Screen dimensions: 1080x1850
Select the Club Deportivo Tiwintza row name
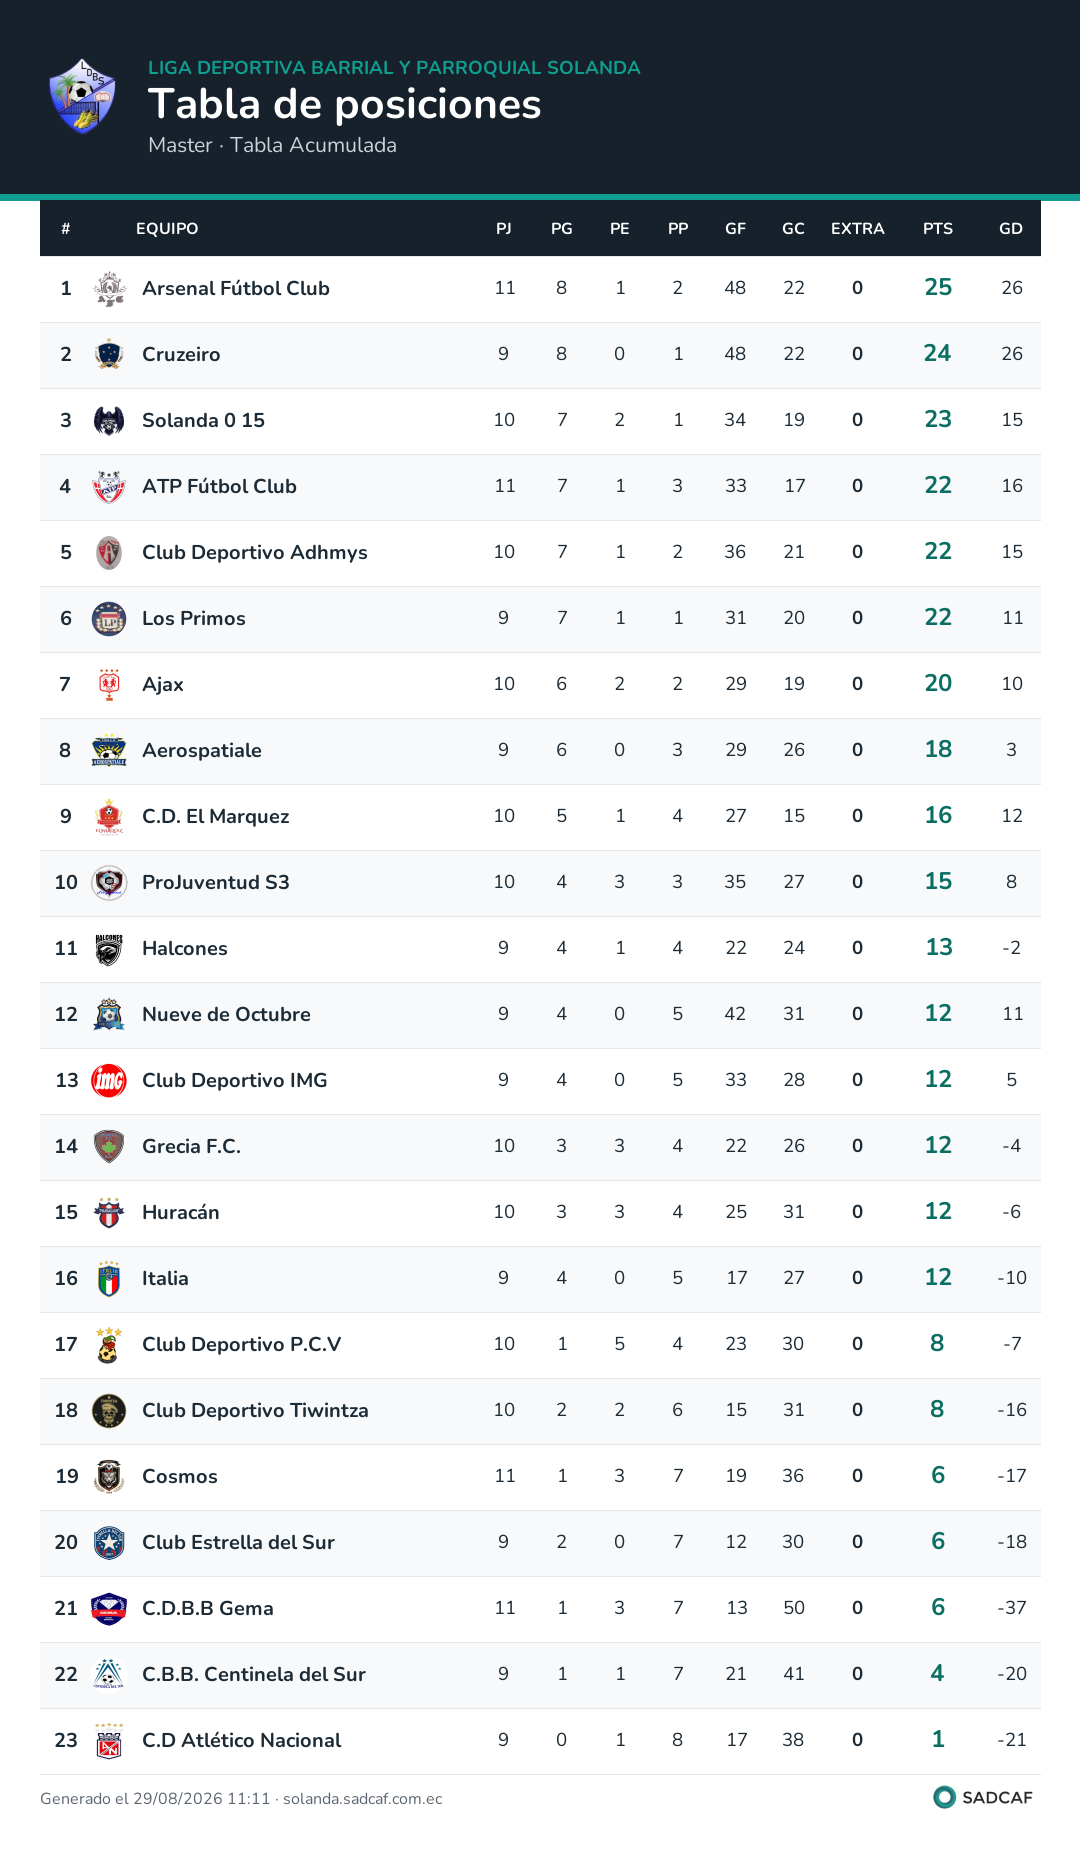(x=255, y=1410)
